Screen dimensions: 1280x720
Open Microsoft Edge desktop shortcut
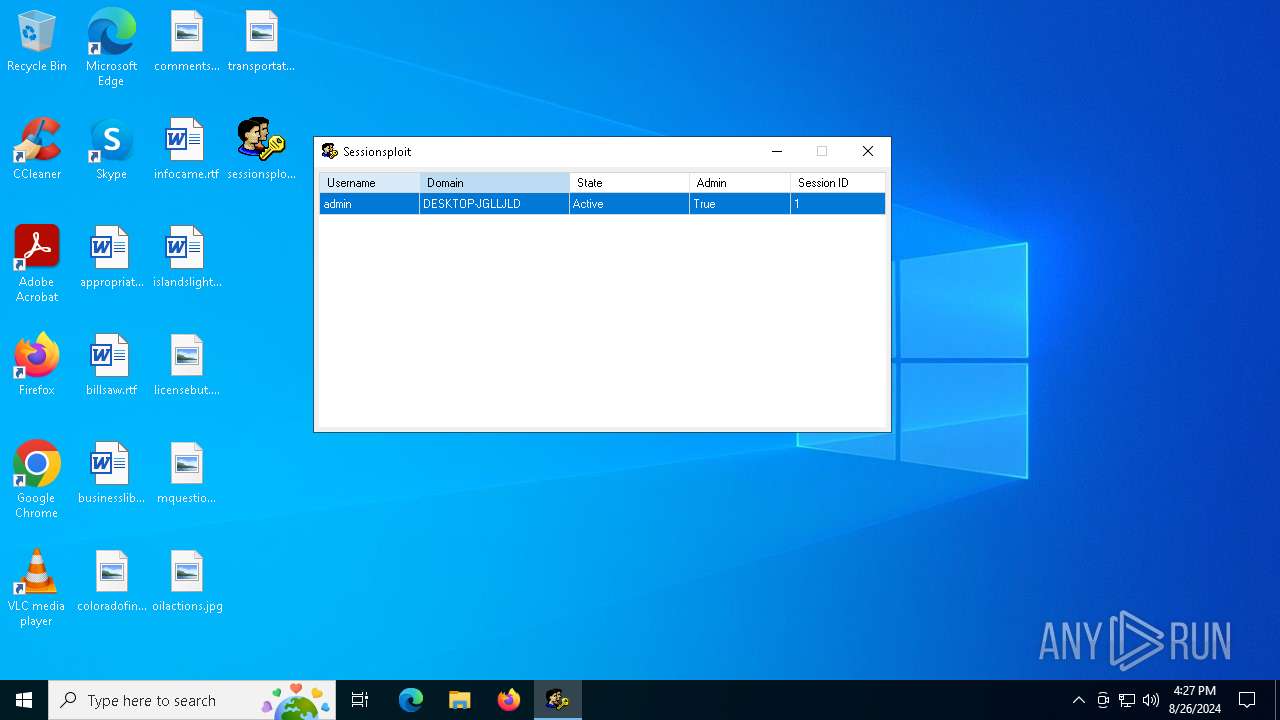tap(111, 47)
